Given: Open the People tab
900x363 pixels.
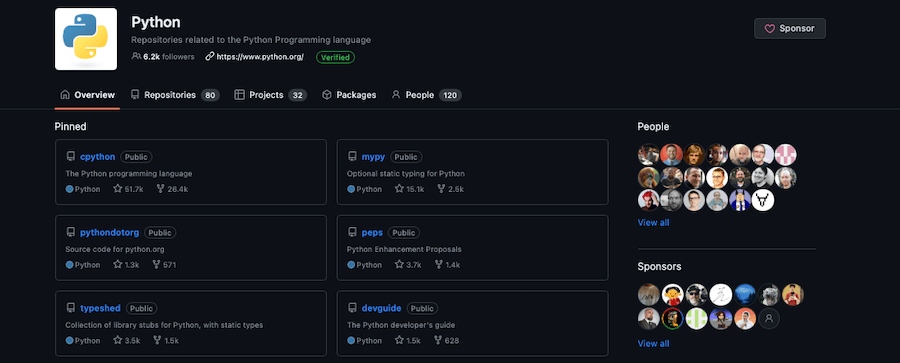Looking at the screenshot, I should 426,95.
